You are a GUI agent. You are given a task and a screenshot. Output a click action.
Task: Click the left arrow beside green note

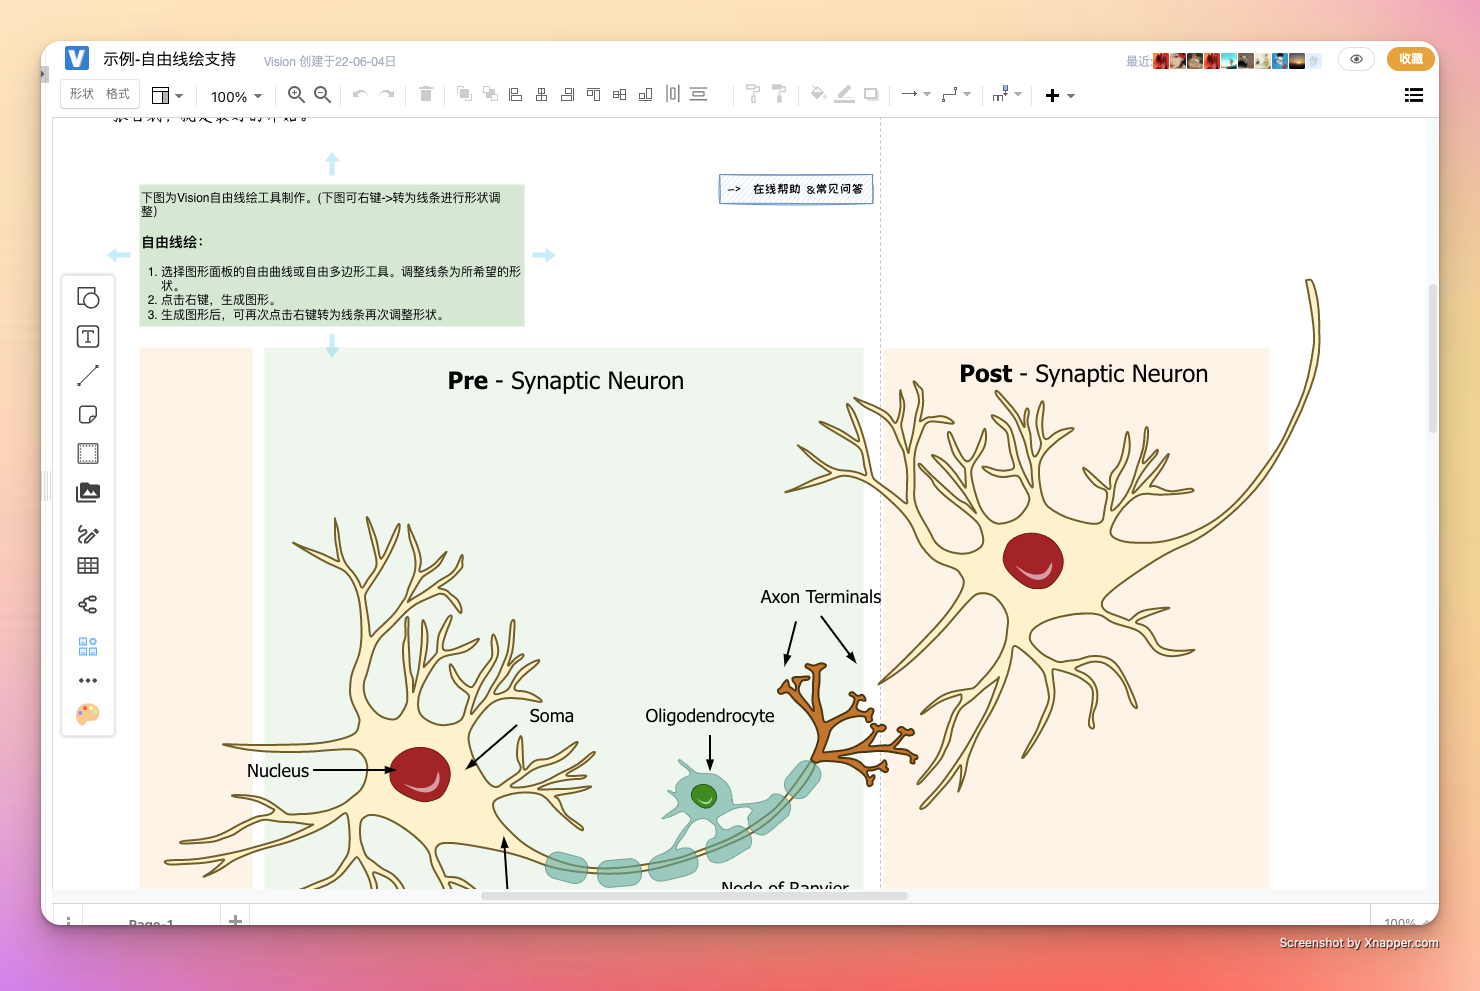pos(119,255)
